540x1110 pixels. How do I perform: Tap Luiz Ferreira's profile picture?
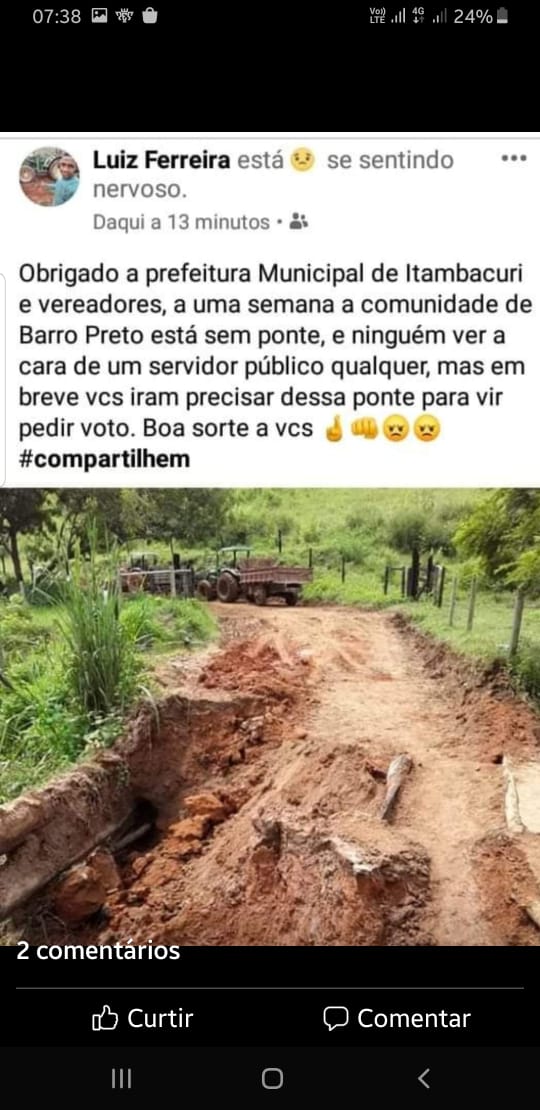click(x=50, y=176)
